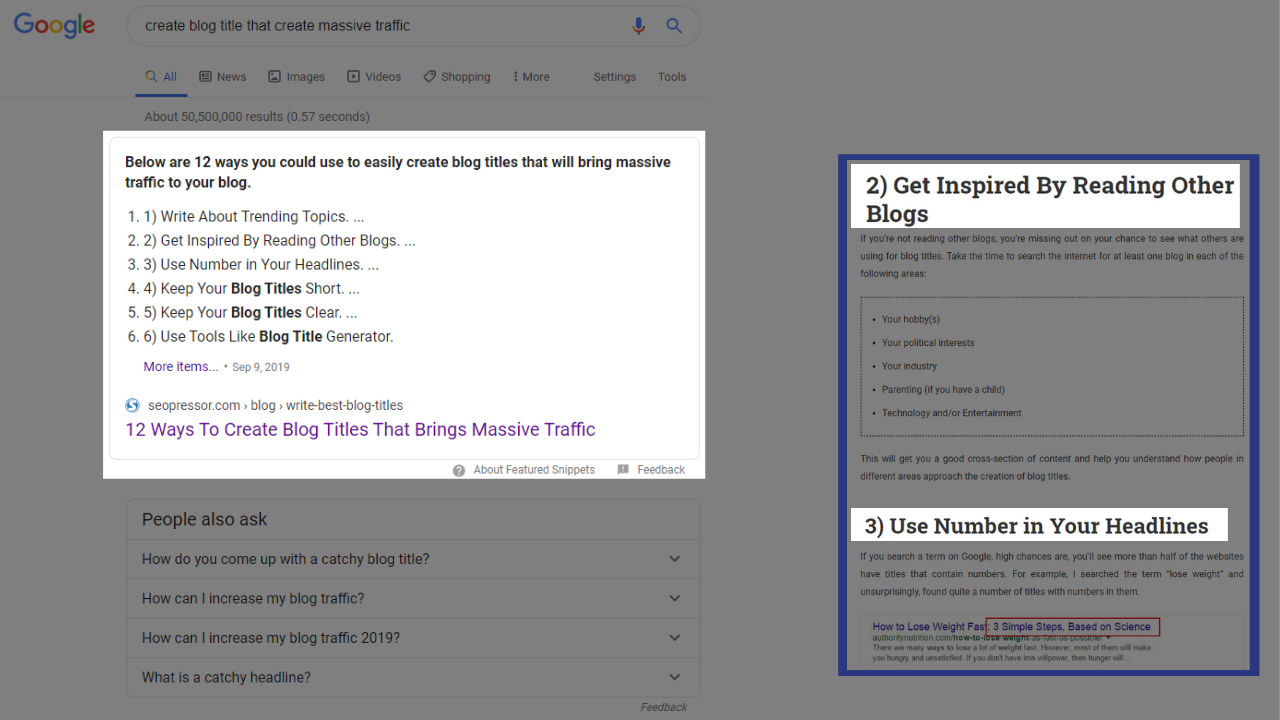
Task: Click the More items link
Action: pos(181,367)
